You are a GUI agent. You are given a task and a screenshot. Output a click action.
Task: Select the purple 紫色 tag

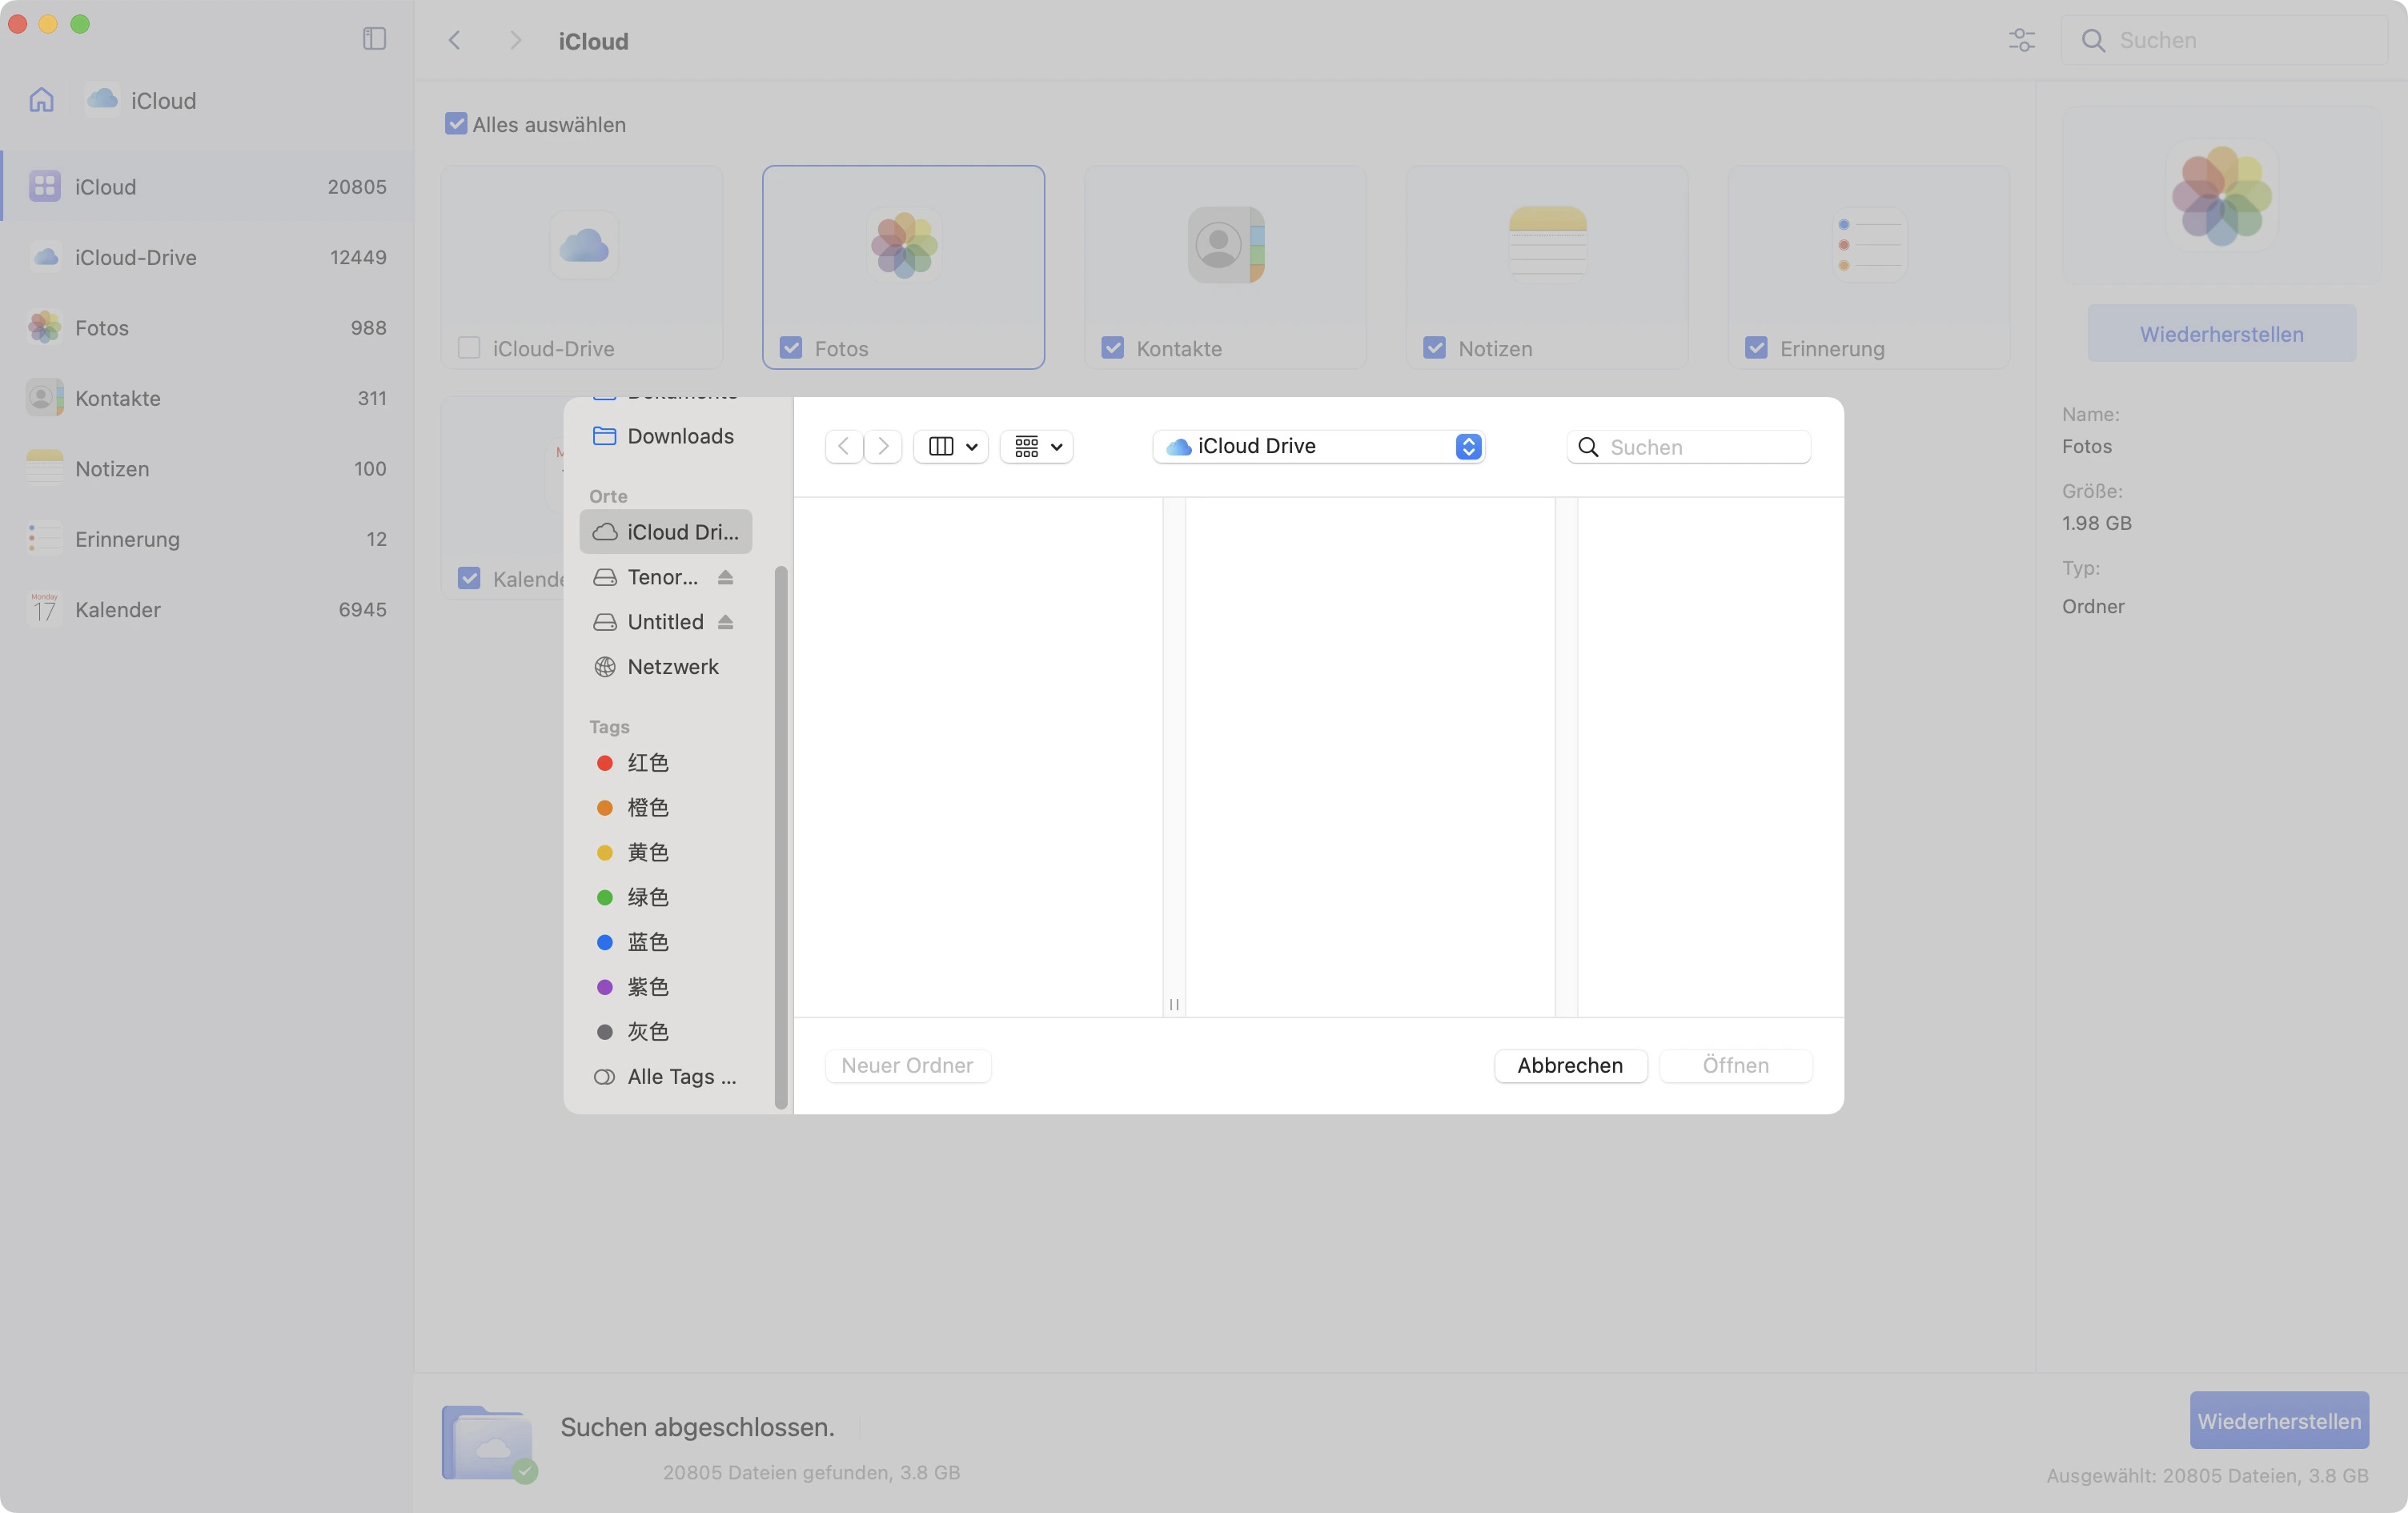[x=665, y=987]
